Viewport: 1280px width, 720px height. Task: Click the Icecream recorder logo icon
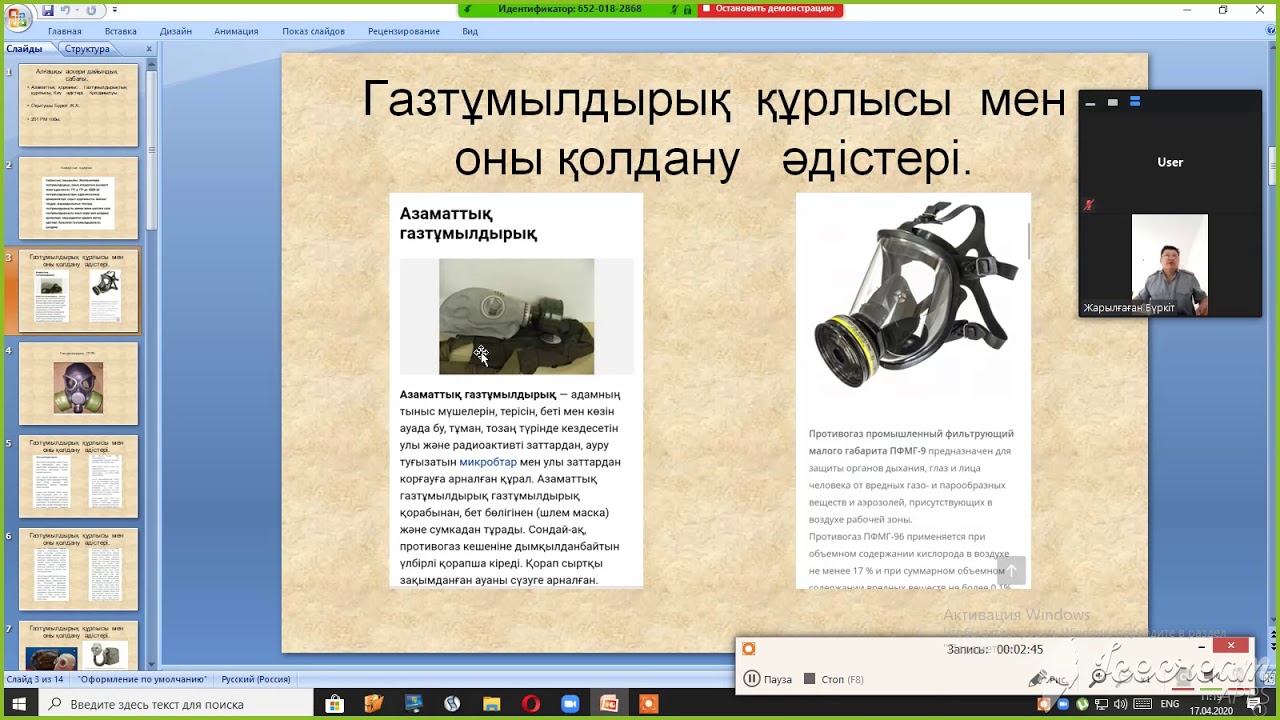pos(748,649)
